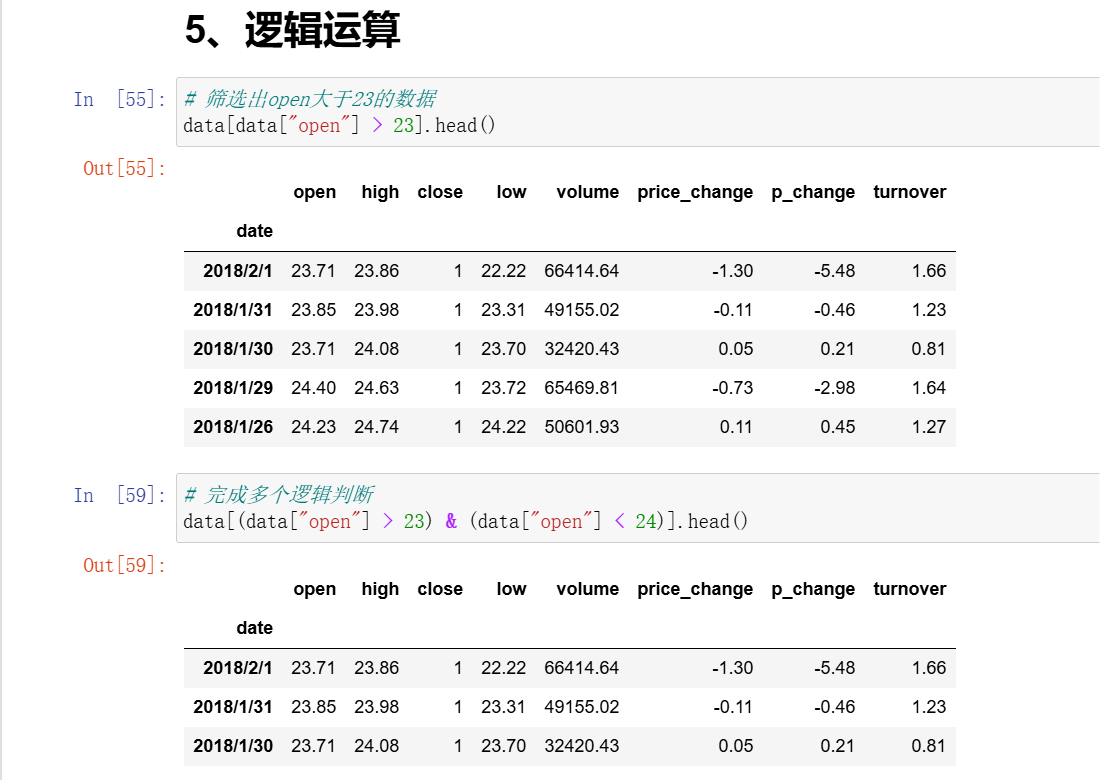Click 'date' index label in Out[55] table

tap(255, 231)
